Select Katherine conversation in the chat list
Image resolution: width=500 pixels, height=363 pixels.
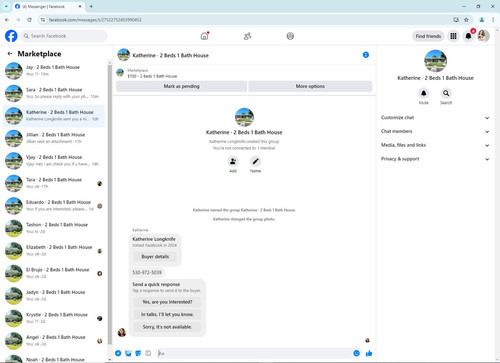pos(54,116)
